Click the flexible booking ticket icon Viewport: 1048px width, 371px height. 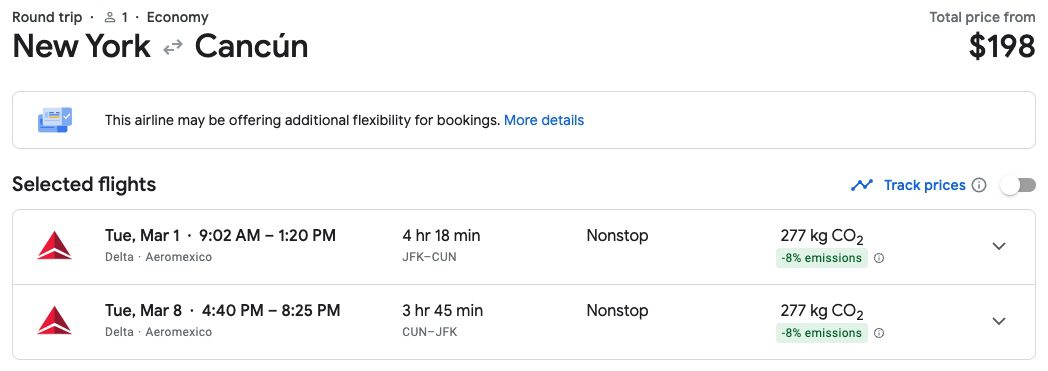point(55,120)
